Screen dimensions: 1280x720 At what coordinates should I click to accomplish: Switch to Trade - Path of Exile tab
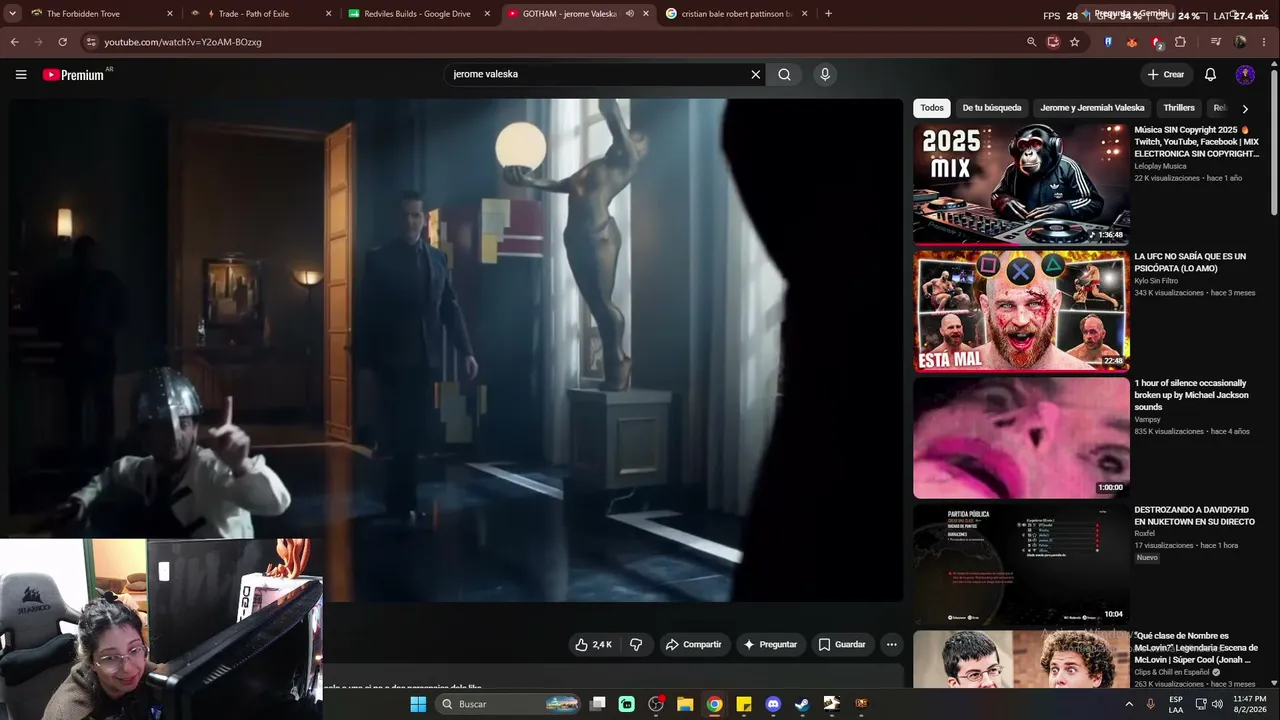259,14
